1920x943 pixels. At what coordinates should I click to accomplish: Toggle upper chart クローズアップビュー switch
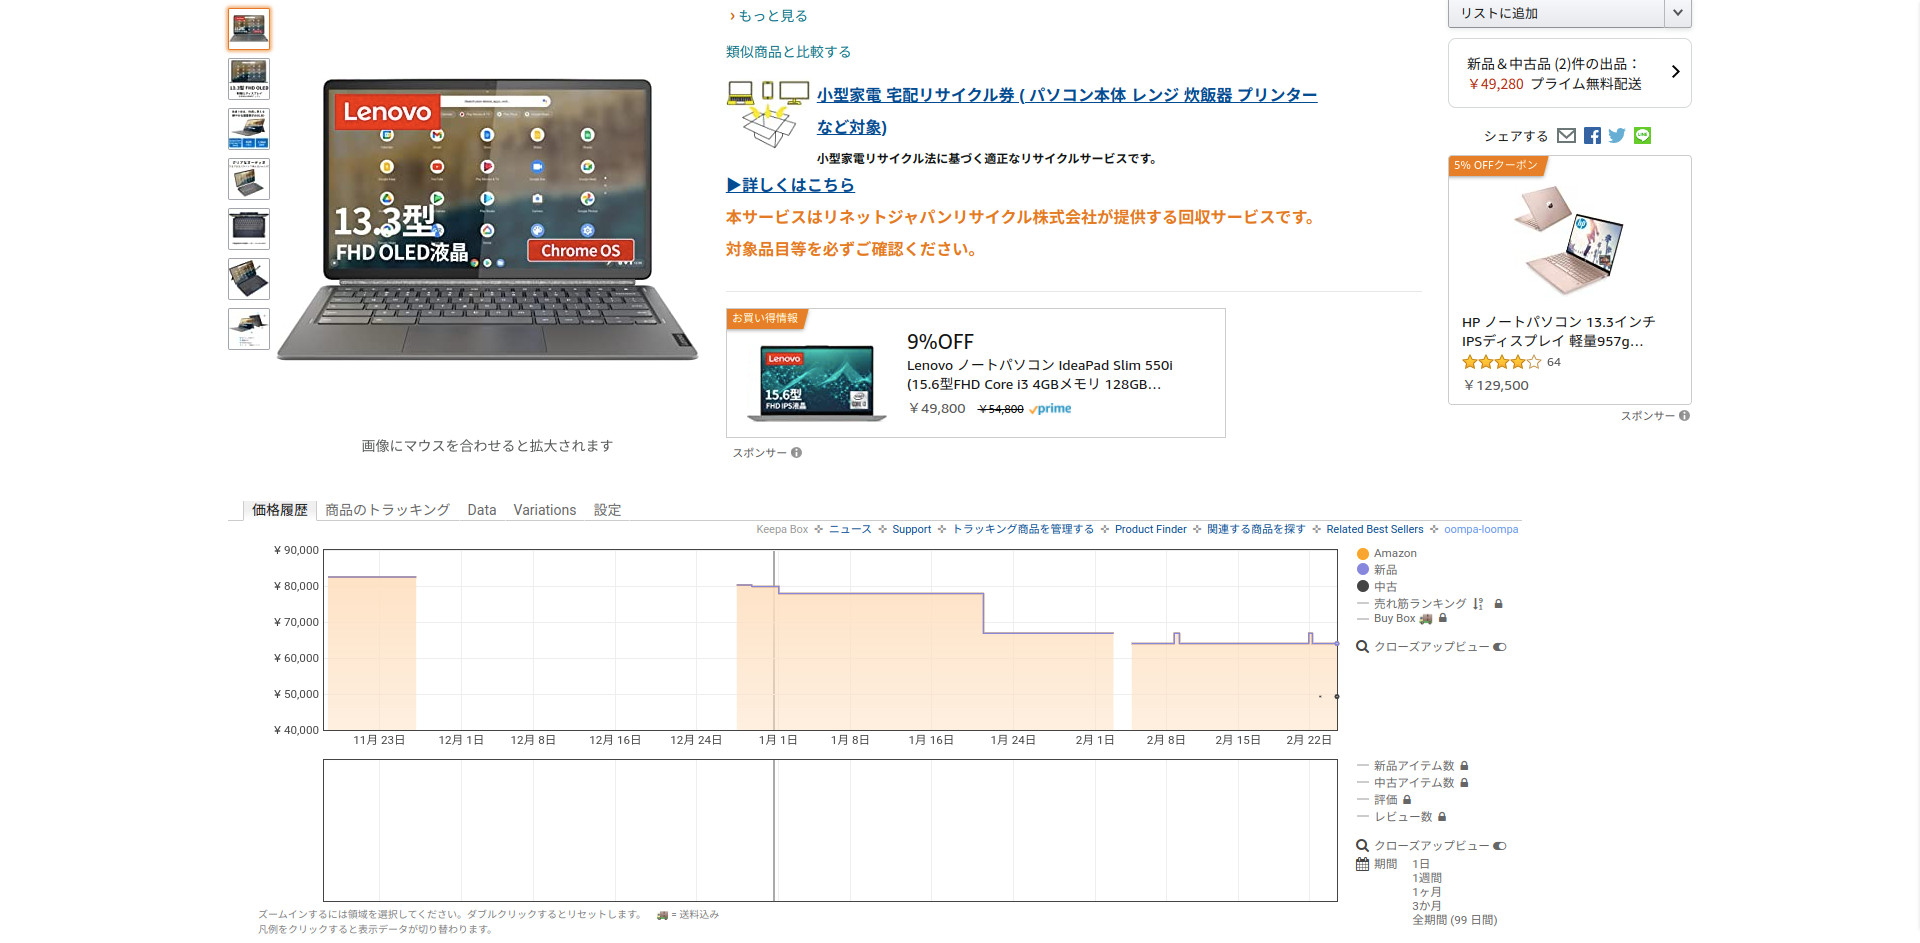point(1500,647)
